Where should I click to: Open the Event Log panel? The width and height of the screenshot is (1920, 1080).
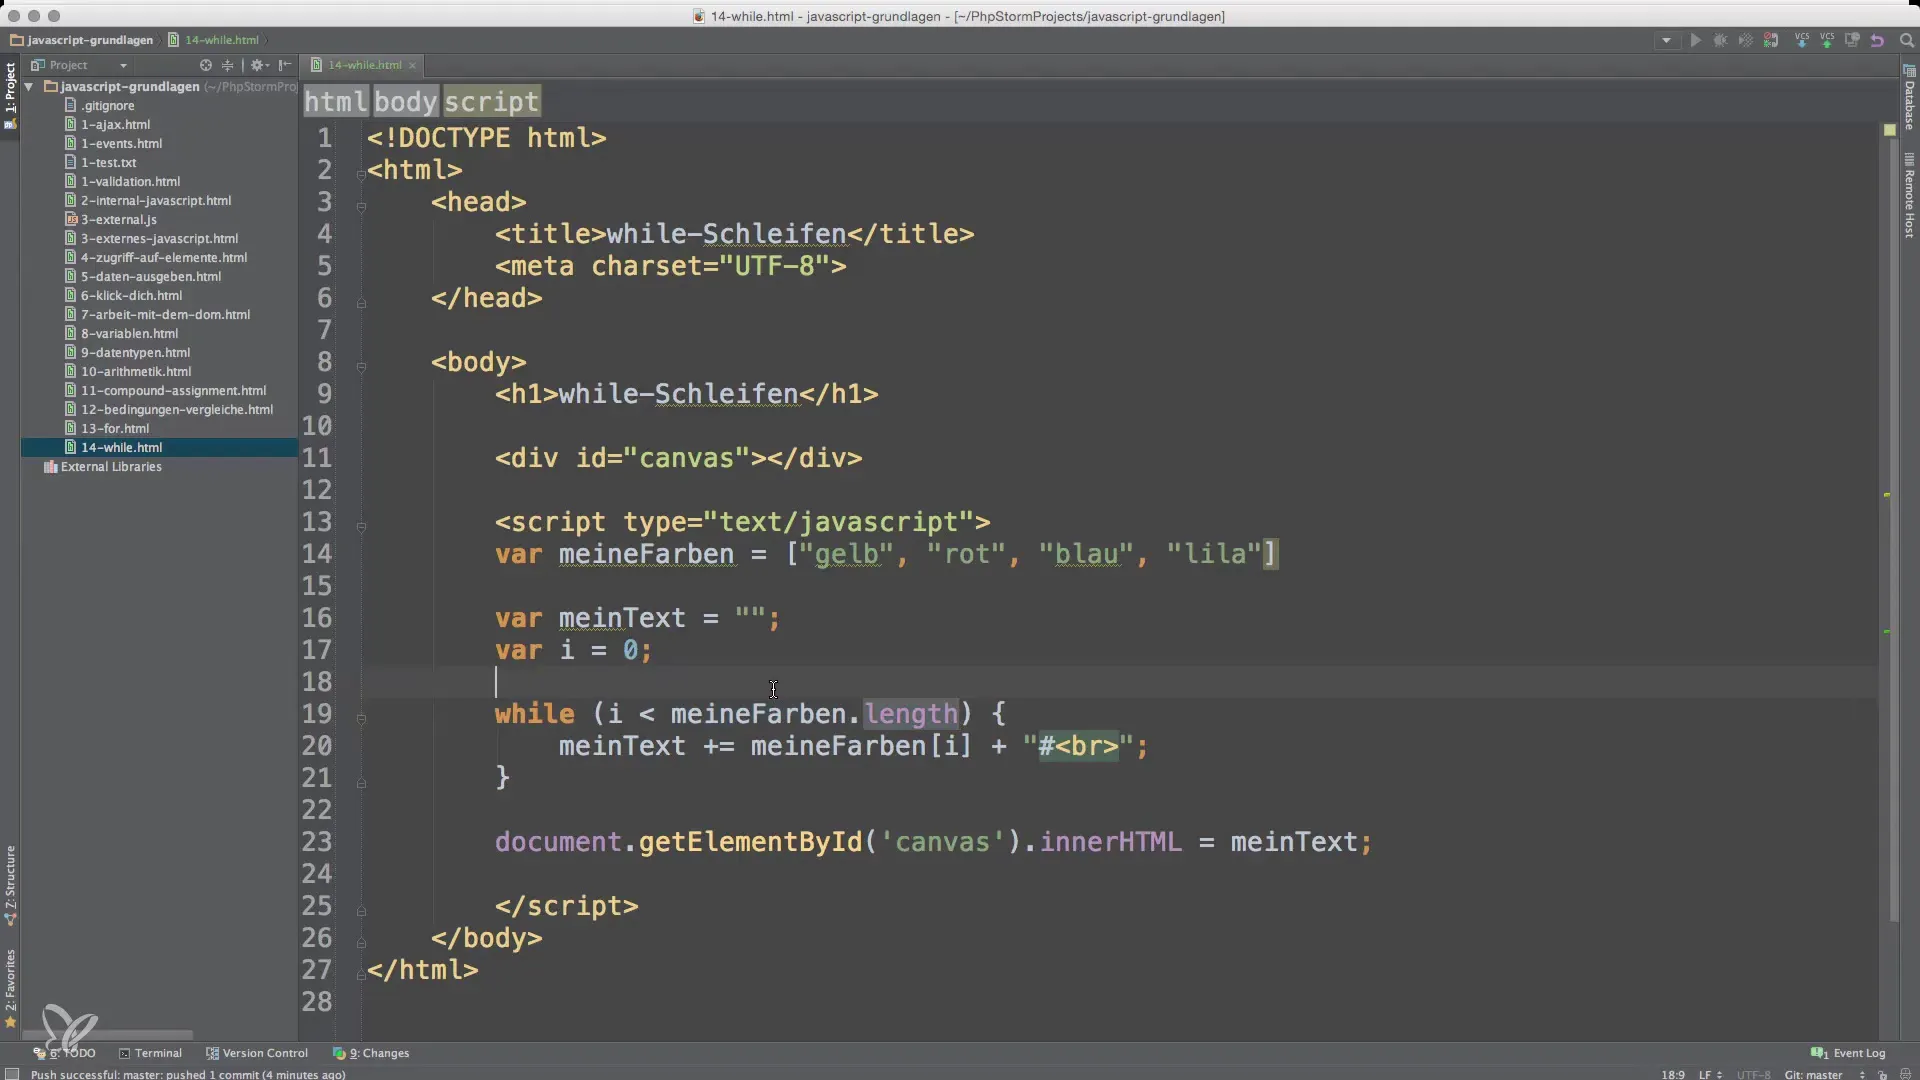tap(1848, 1053)
